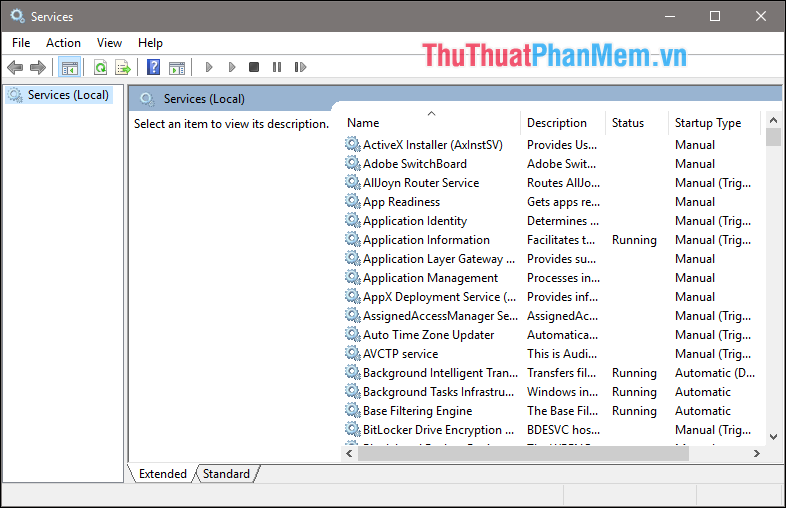Open the Help menu
The image size is (786, 508).
[150, 43]
